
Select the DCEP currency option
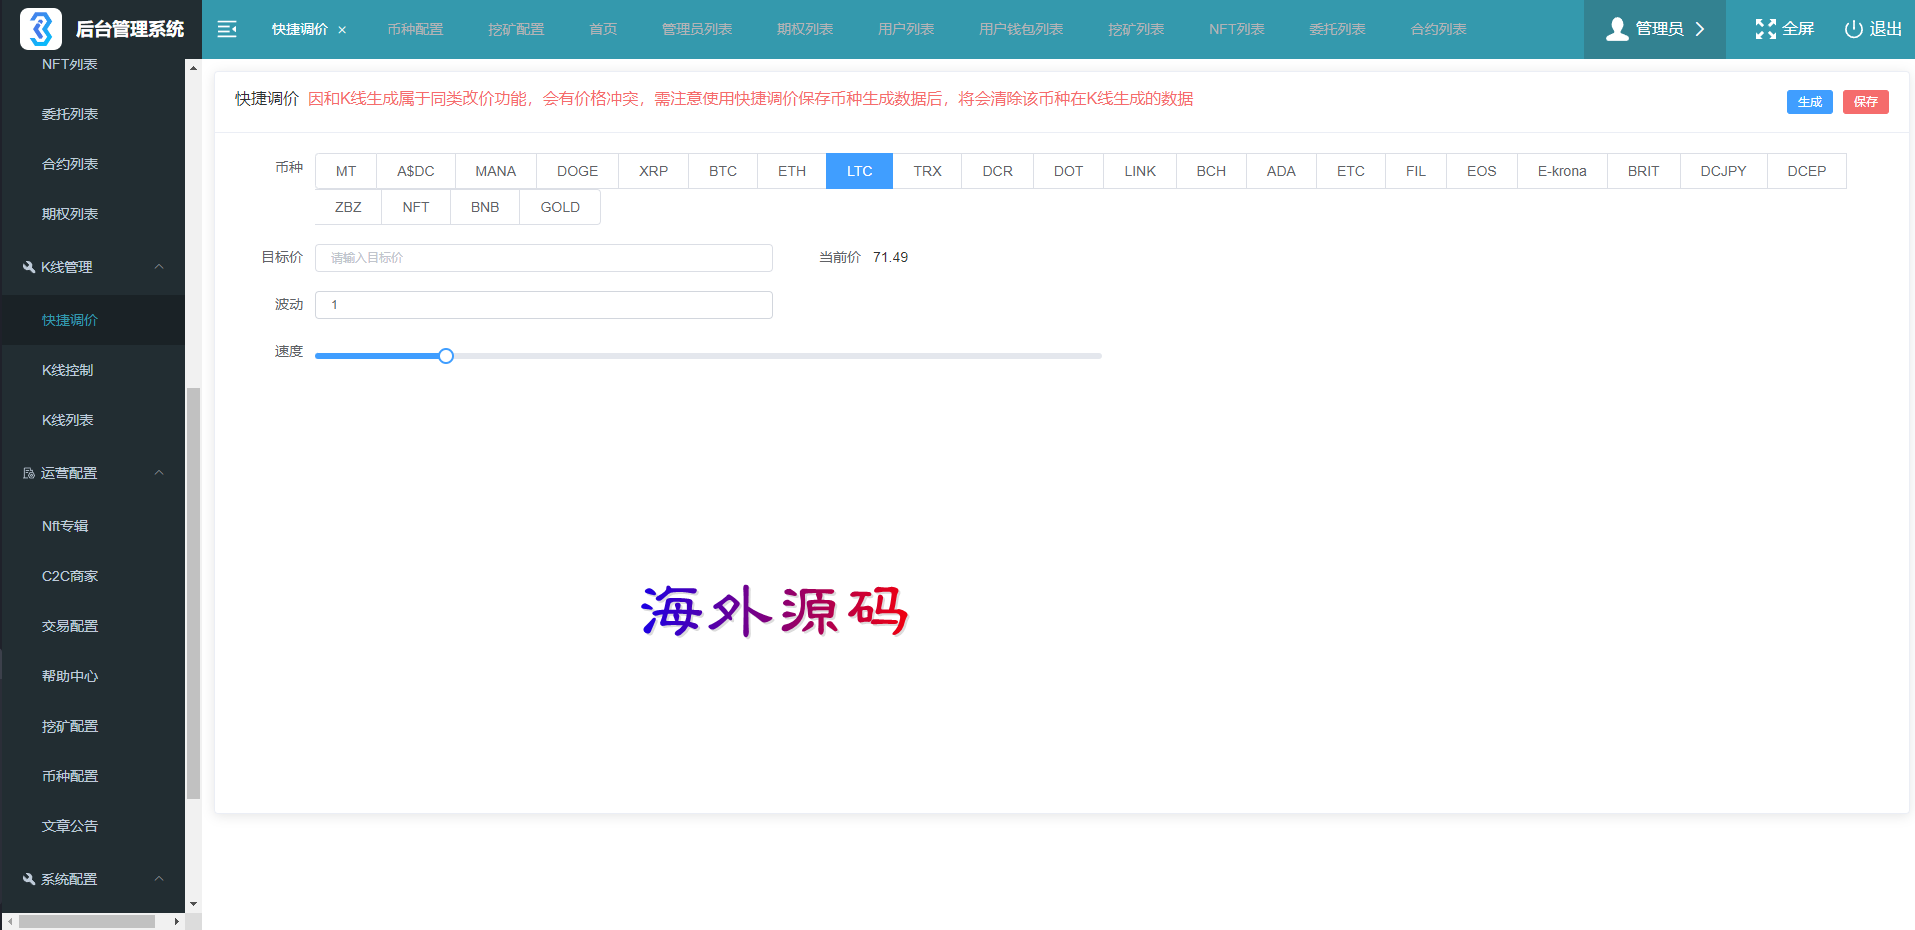point(1807,171)
